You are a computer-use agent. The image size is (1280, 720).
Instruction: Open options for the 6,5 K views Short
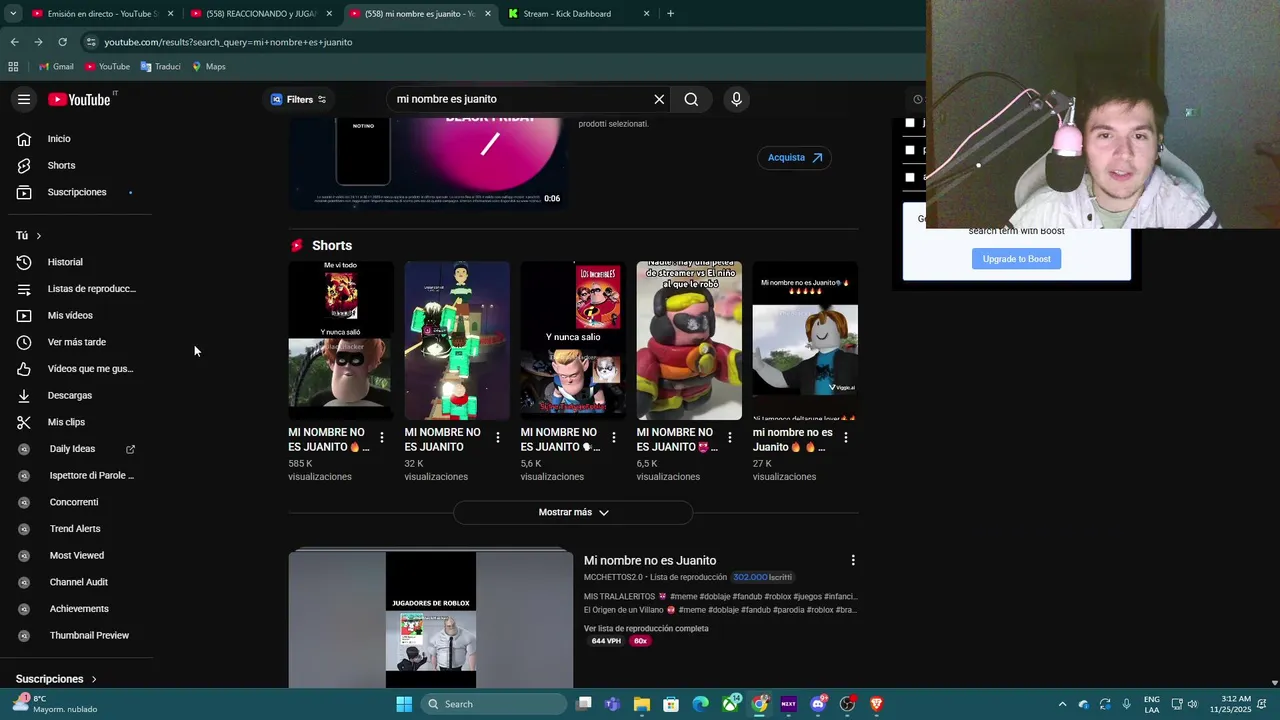coord(730,437)
